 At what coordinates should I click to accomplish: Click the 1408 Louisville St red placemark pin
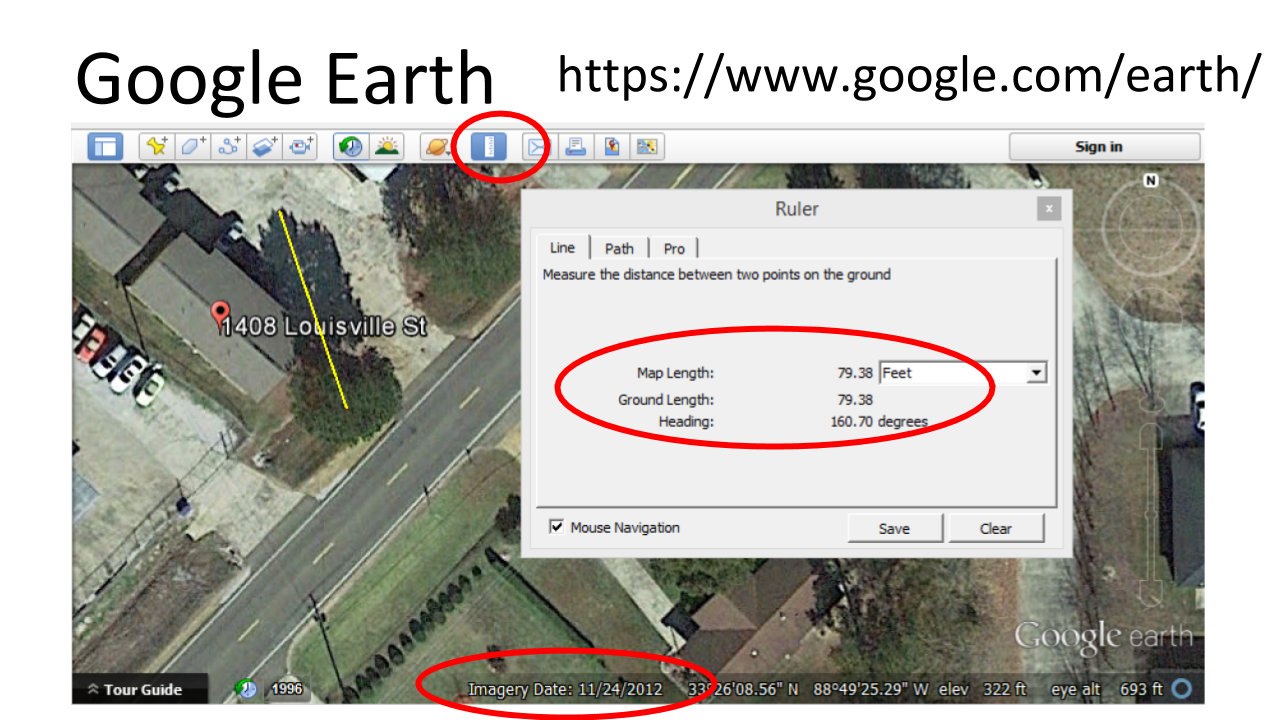pyautogui.click(x=221, y=314)
